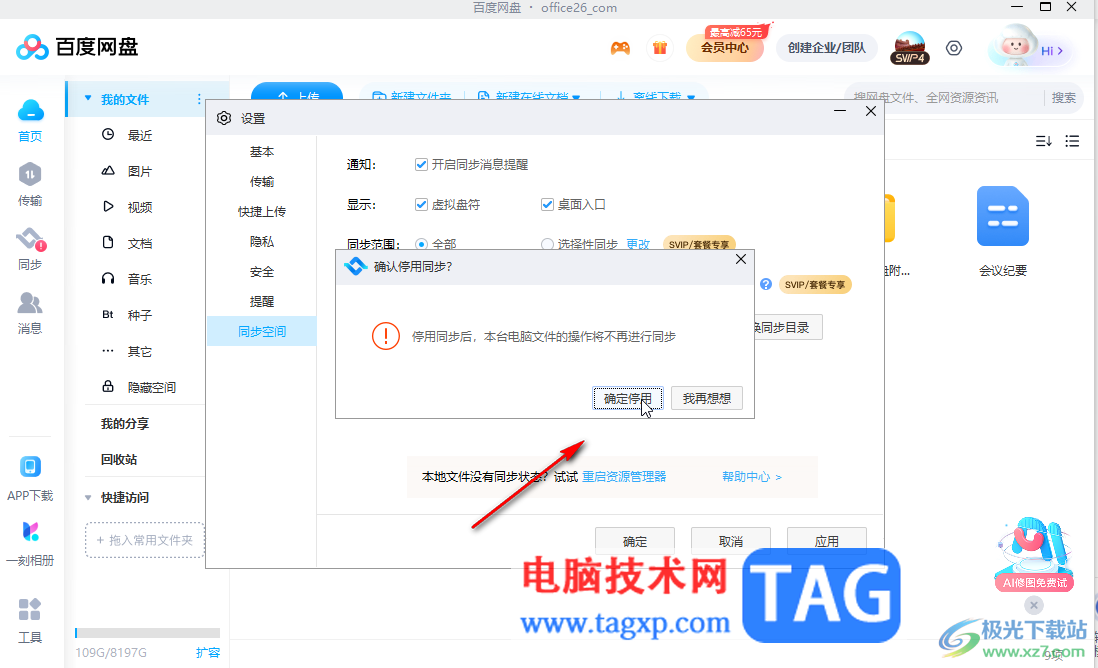Switch to list view icon
The height and width of the screenshot is (668, 1098).
coord(1072,141)
